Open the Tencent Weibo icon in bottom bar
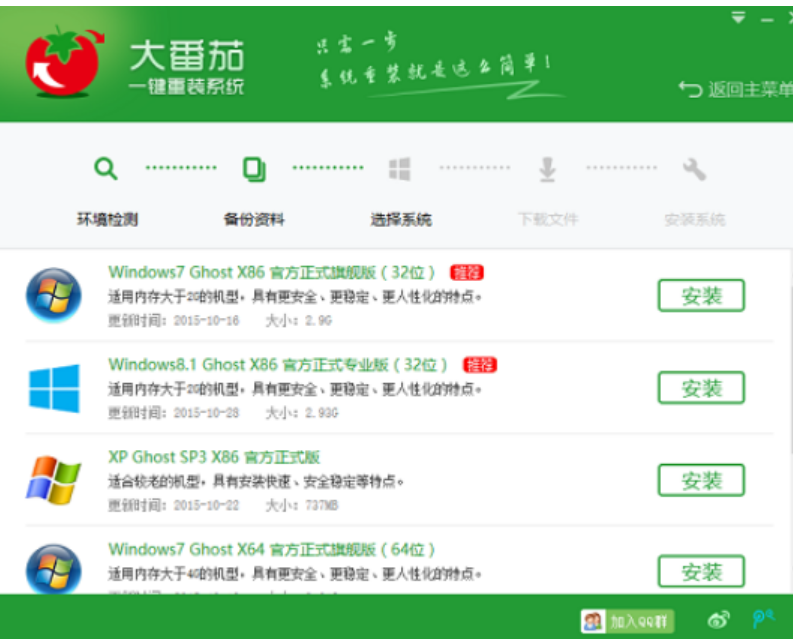Screen dimensions: 793x639 pyautogui.click(x=763, y=618)
